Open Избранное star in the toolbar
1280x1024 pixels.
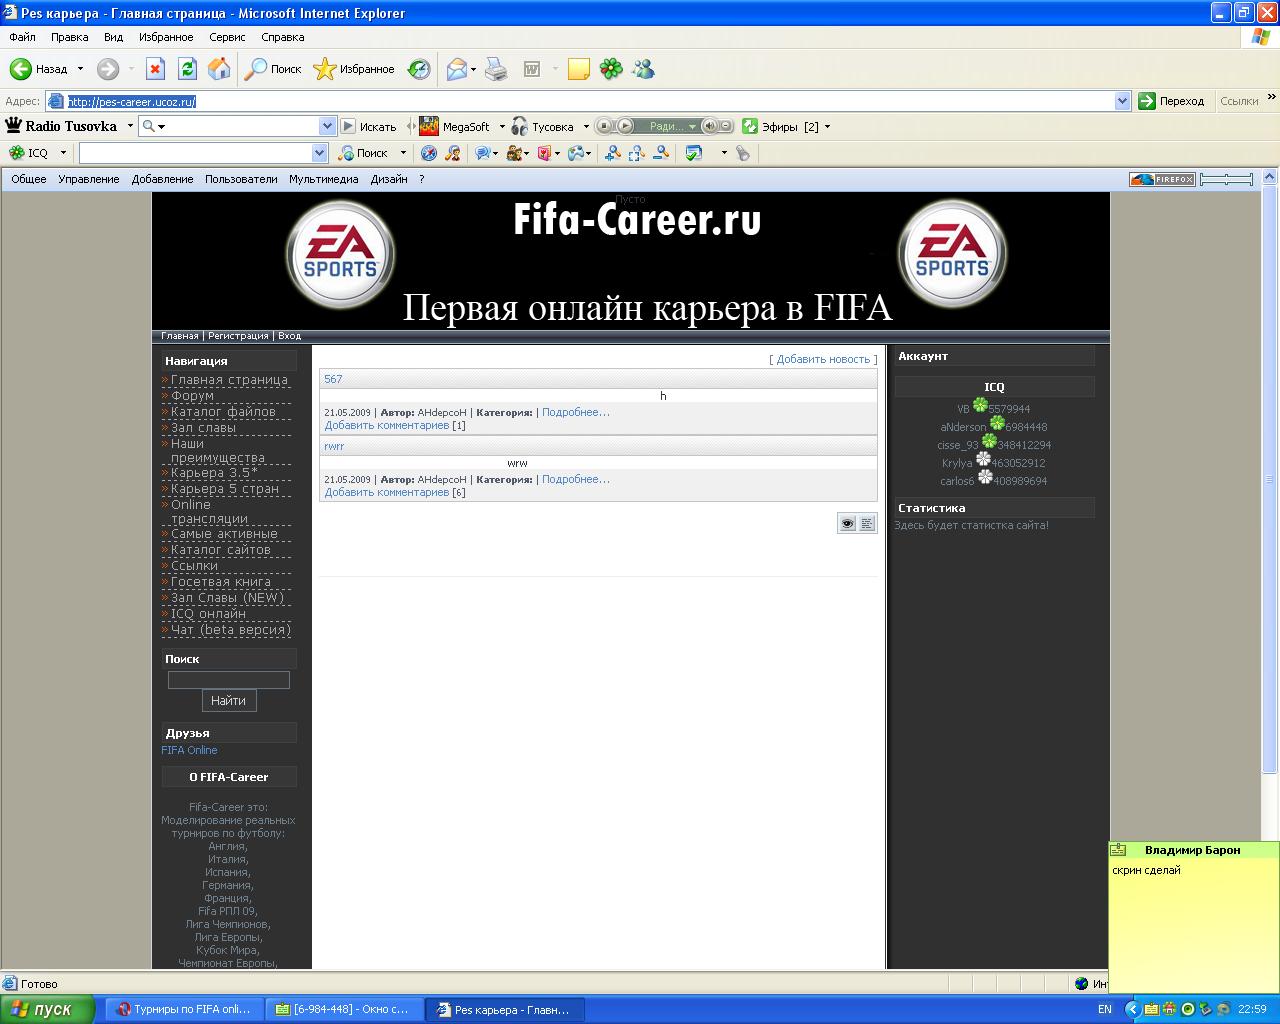[x=354, y=69]
